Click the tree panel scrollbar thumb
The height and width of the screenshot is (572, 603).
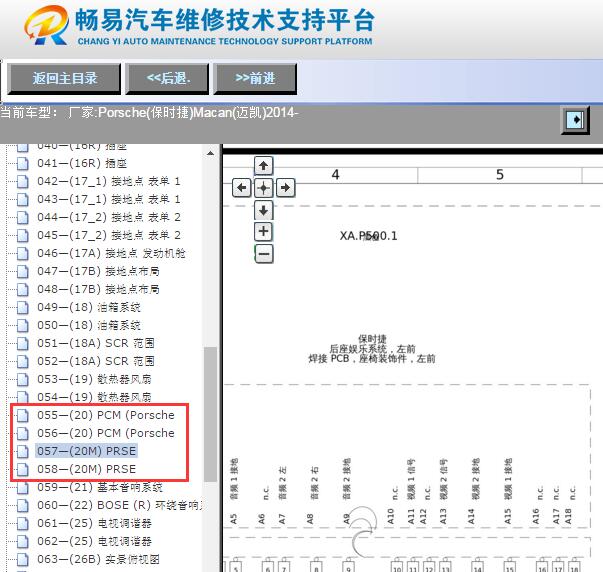point(210,414)
